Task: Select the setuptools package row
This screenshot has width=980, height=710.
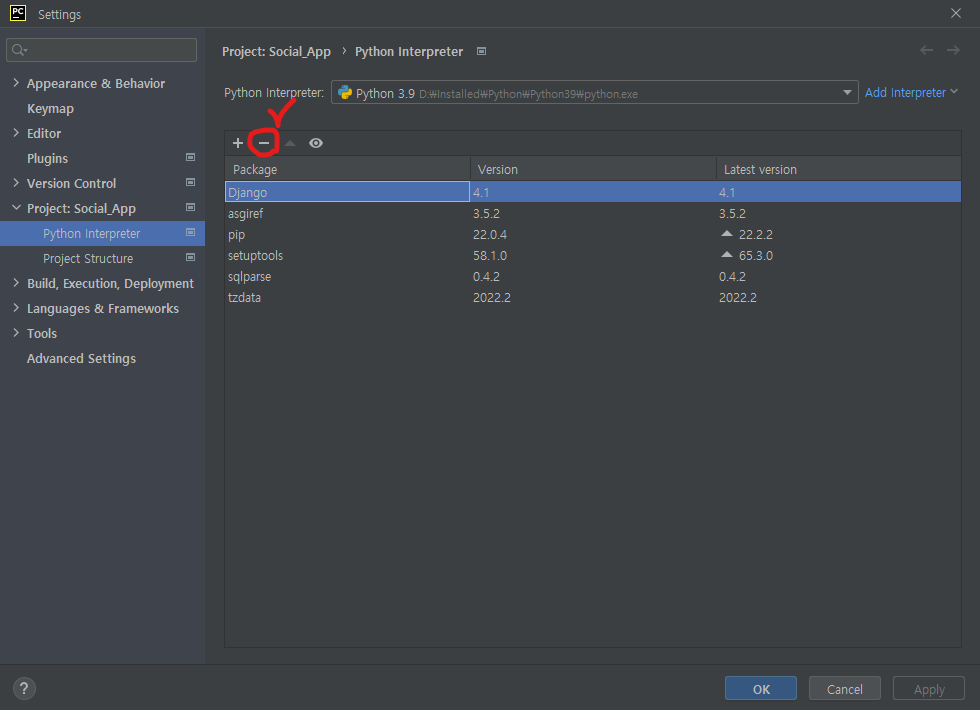Action: (592, 255)
